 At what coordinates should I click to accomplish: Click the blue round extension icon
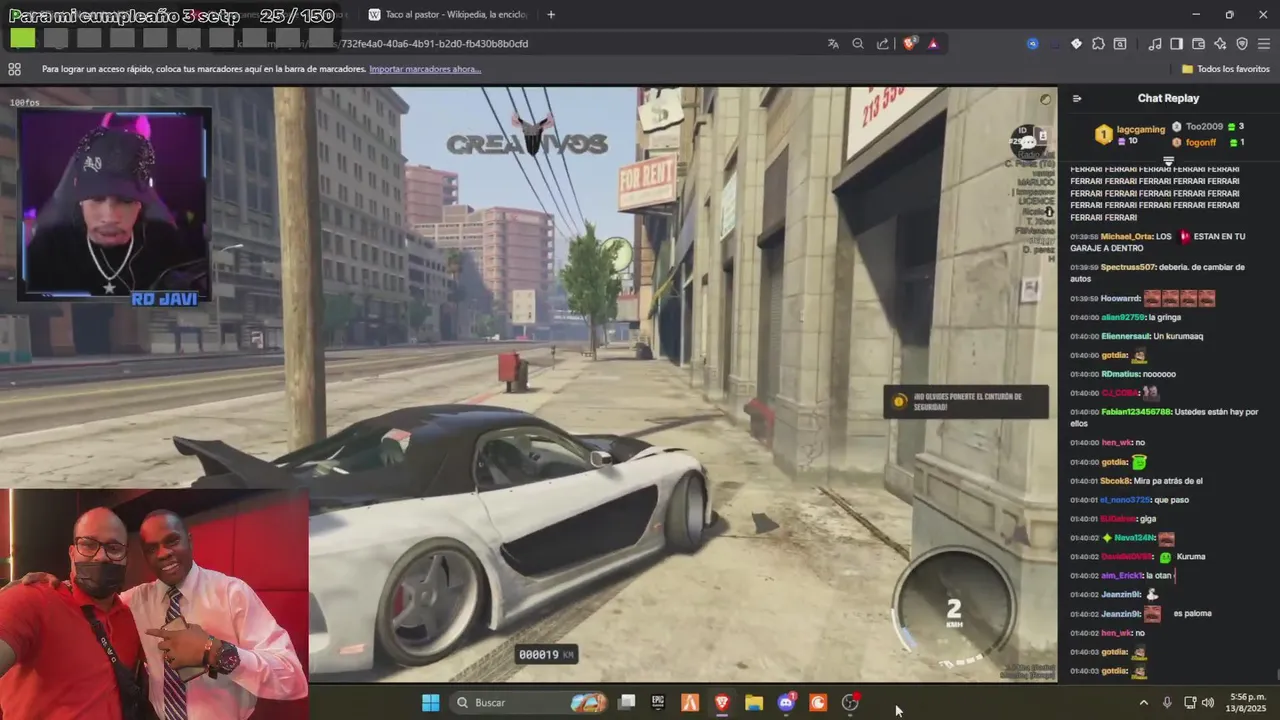click(1033, 44)
